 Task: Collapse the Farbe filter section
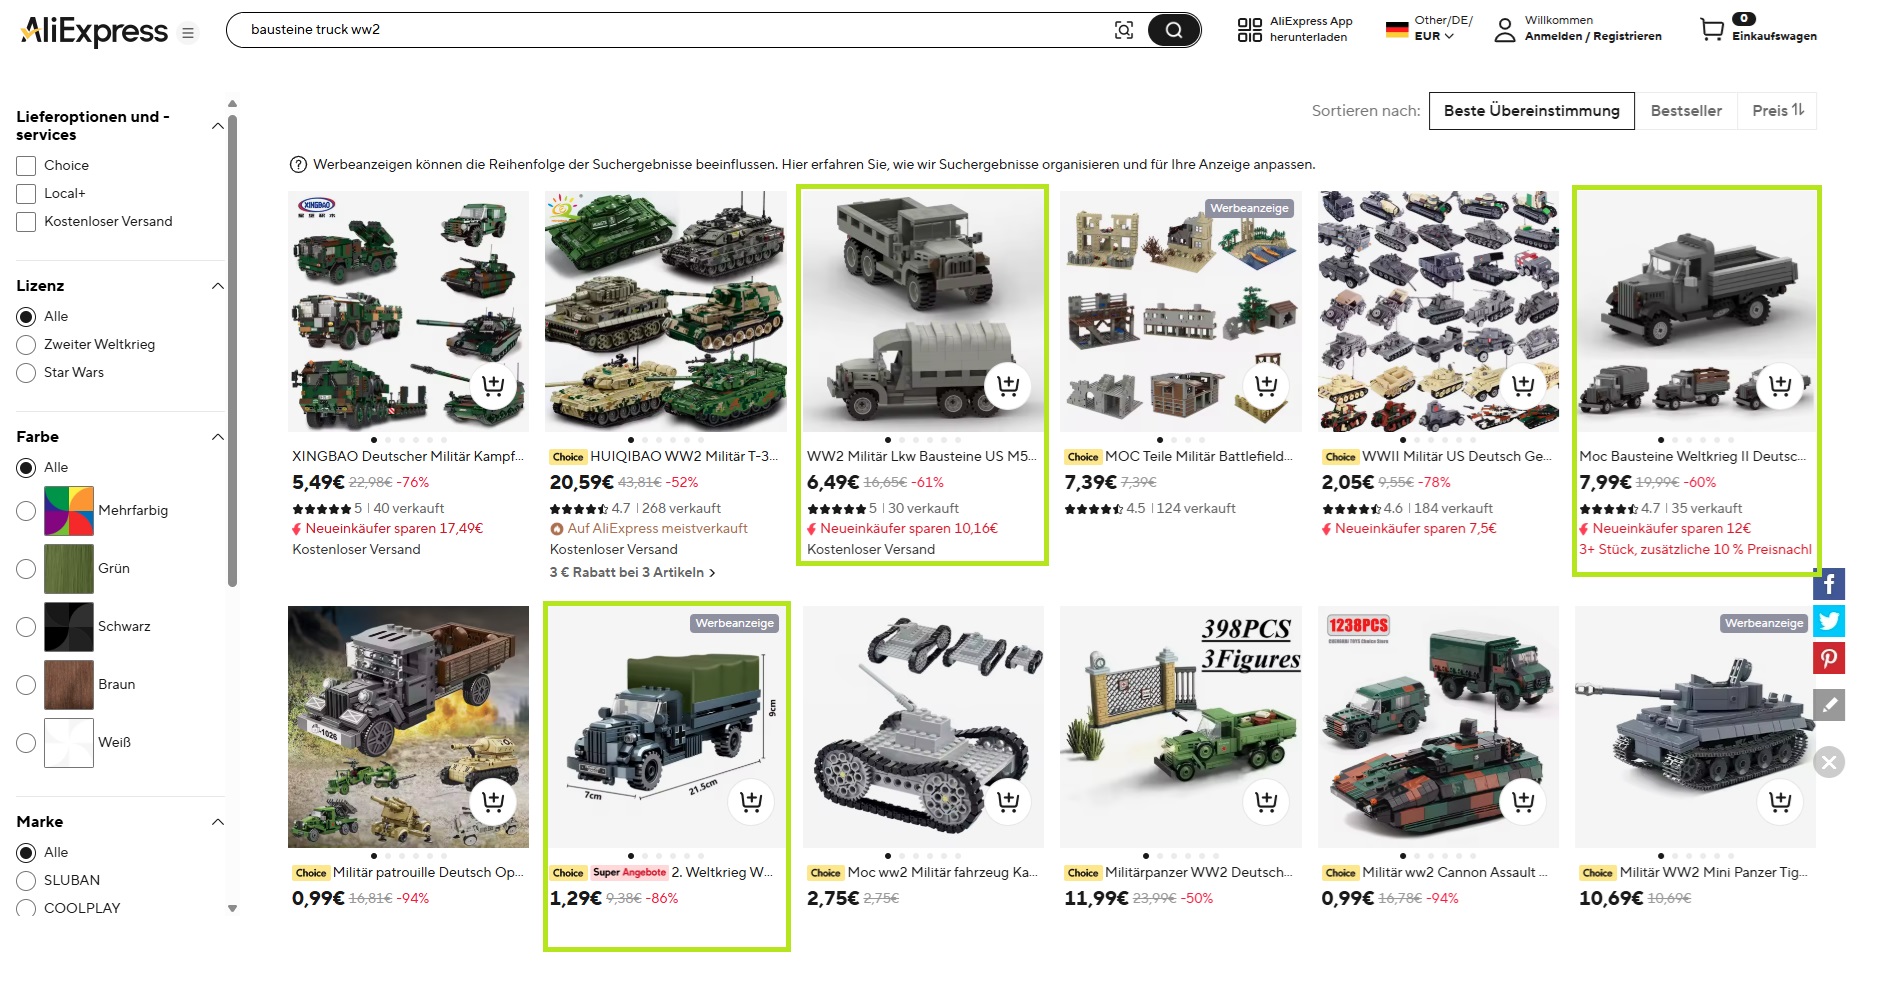[218, 437]
